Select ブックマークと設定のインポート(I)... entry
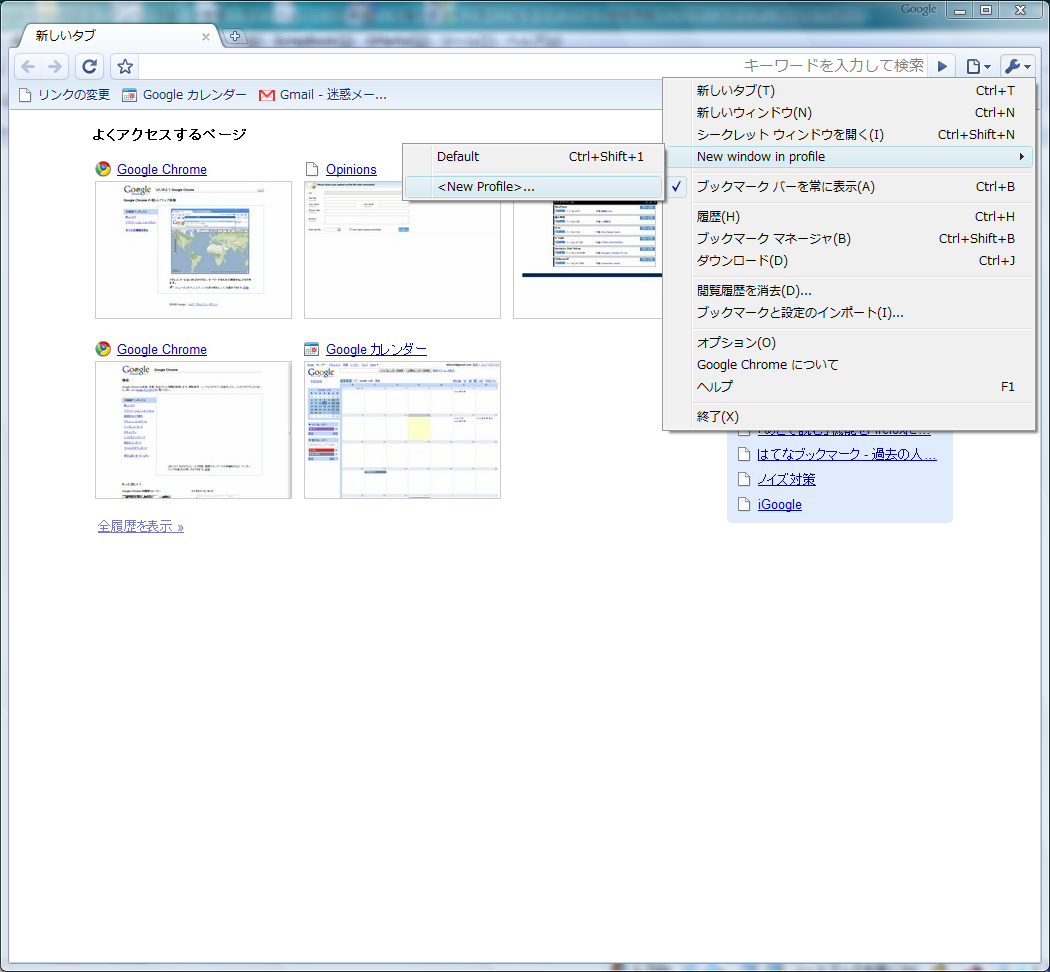Image resolution: width=1050 pixels, height=972 pixels. (x=849, y=313)
